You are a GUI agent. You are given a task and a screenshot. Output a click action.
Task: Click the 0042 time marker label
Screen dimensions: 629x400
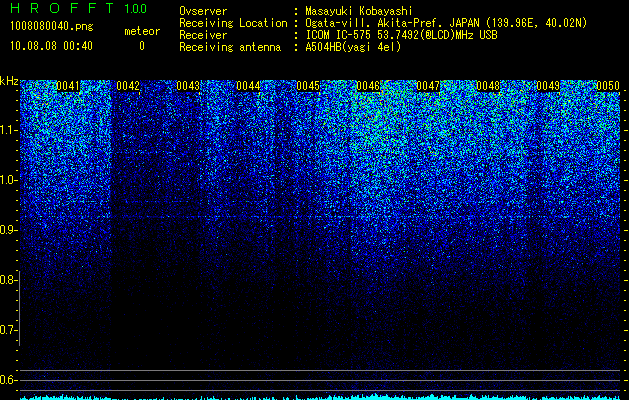(128, 86)
